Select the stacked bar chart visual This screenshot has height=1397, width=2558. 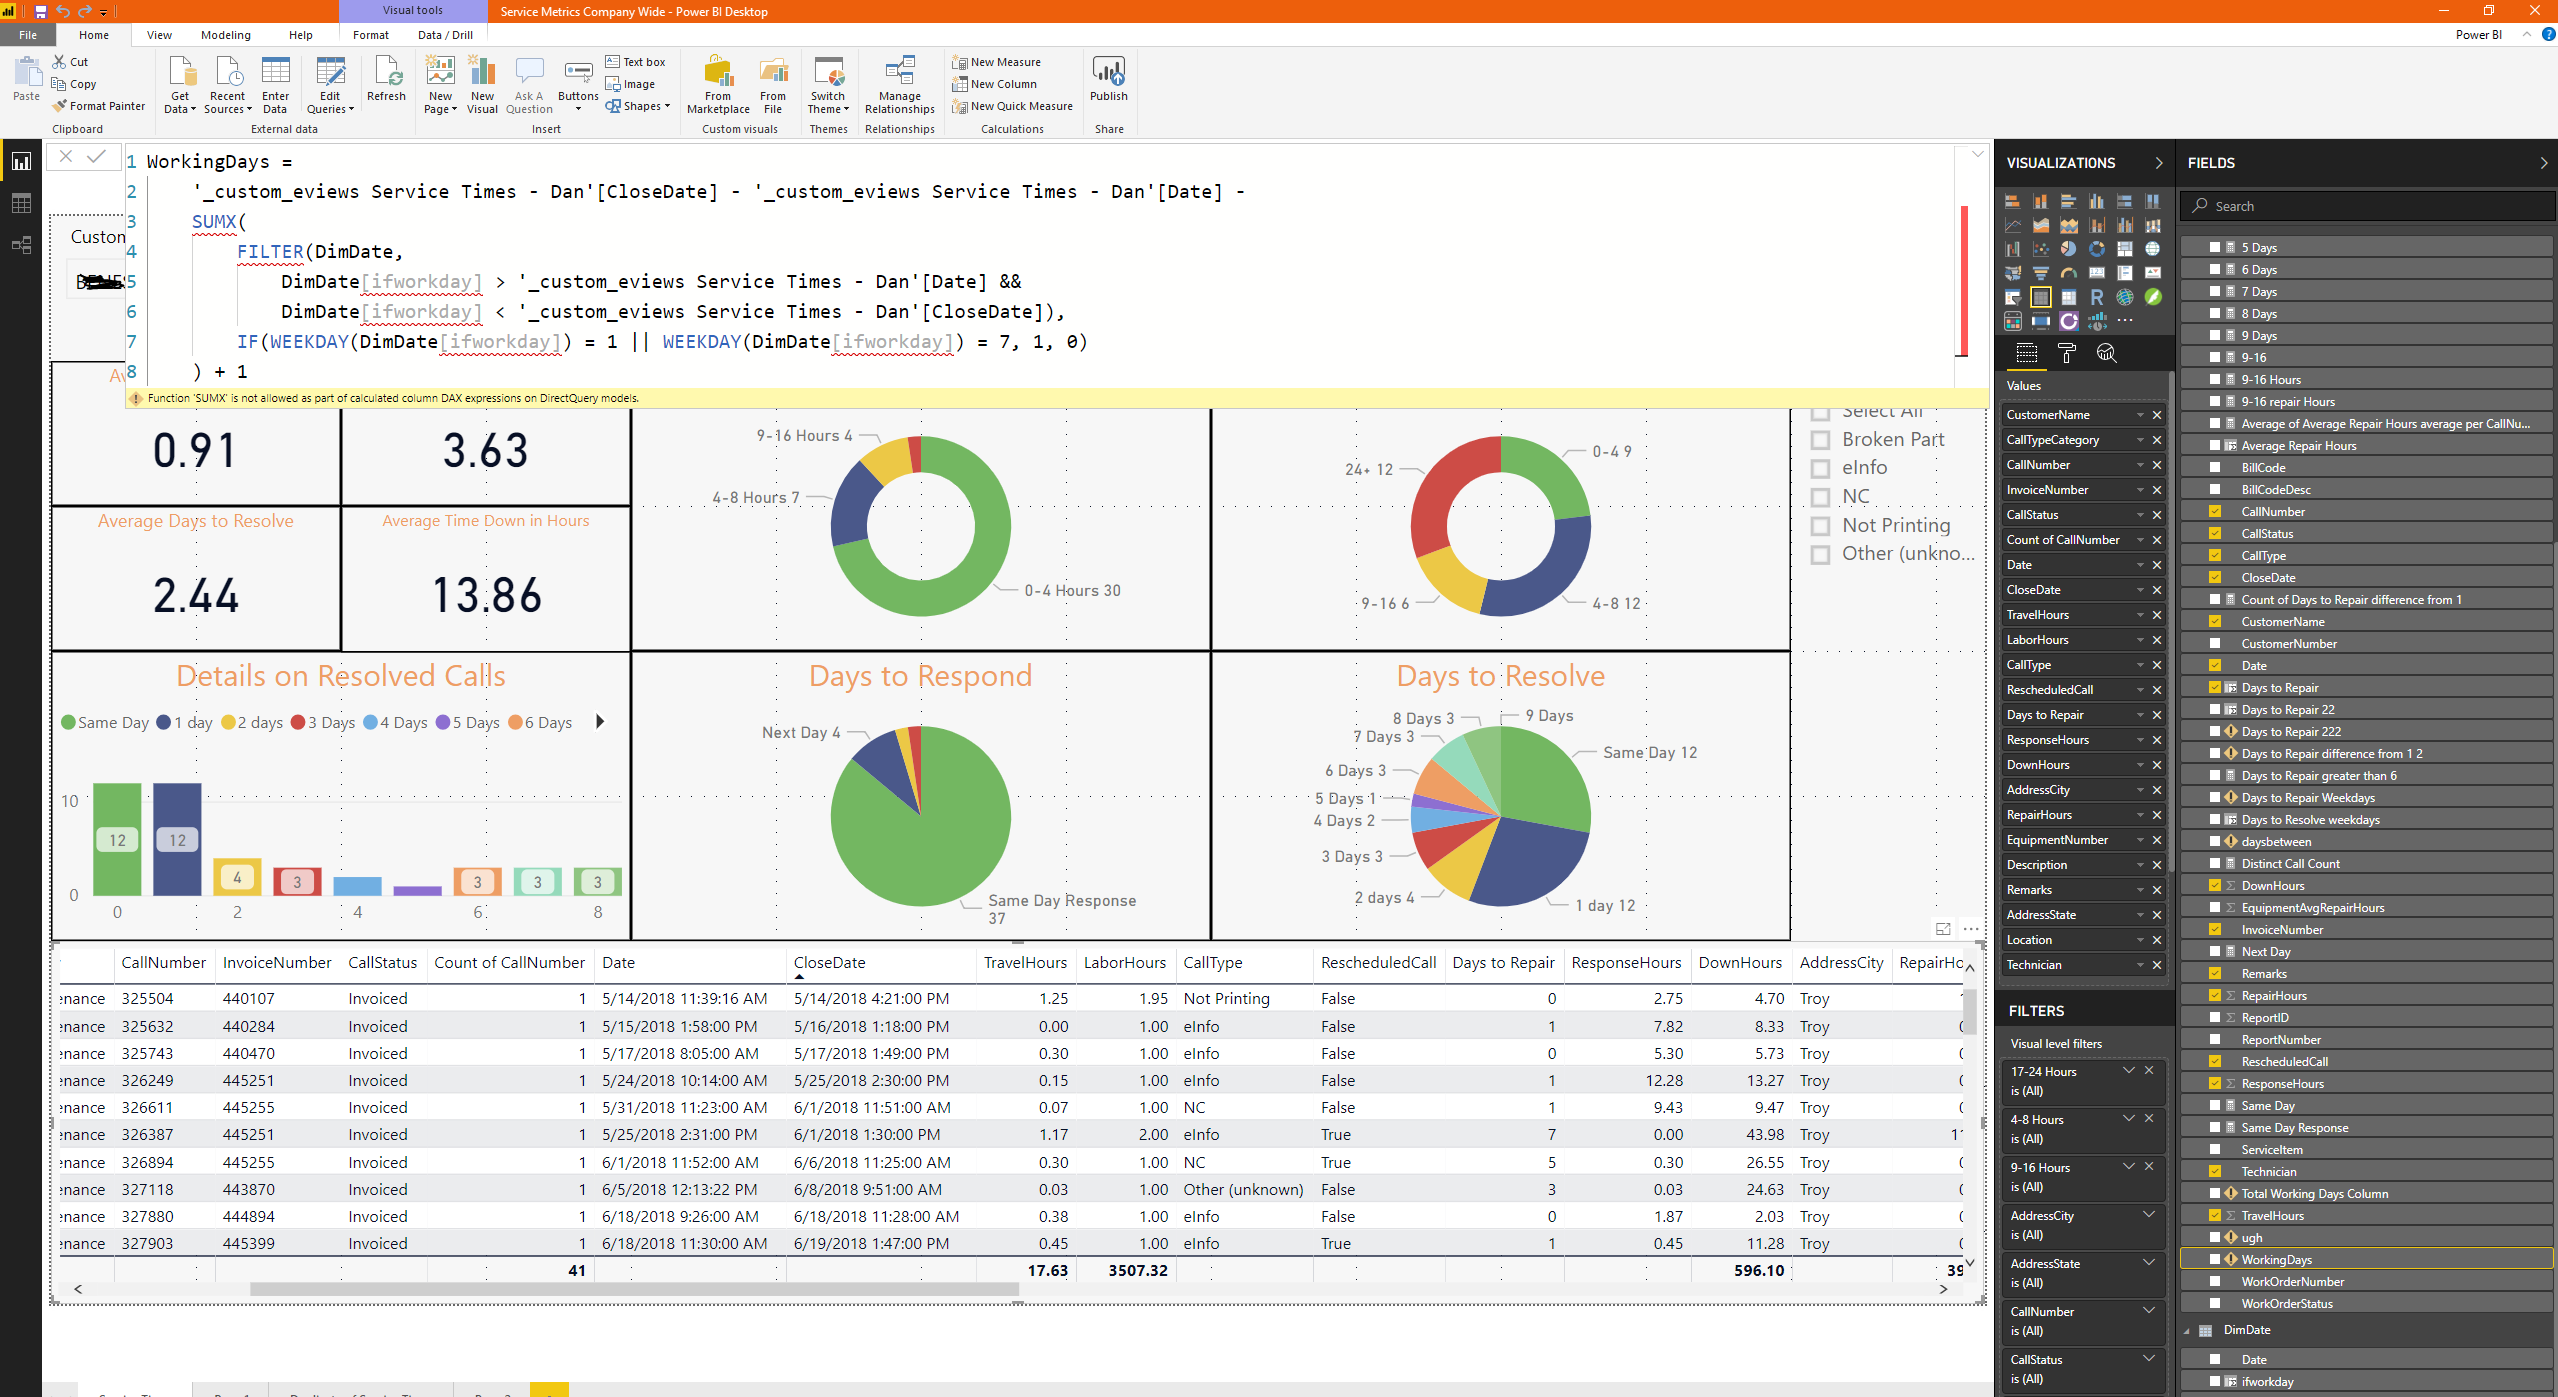(2013, 201)
